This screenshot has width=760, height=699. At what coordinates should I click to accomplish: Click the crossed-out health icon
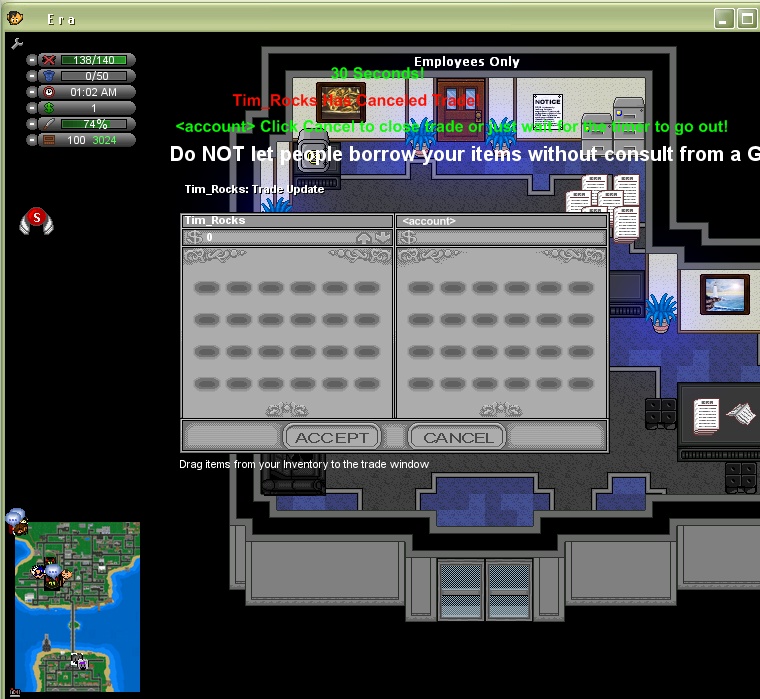click(x=49, y=60)
